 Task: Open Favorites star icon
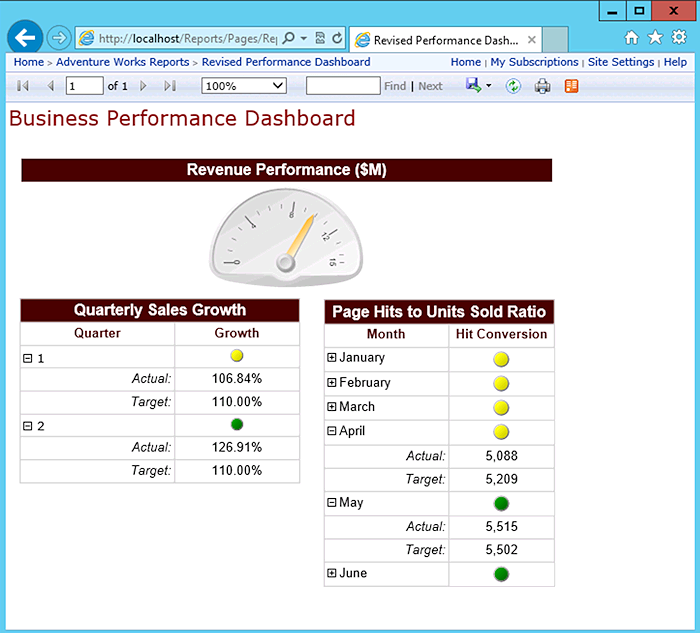coord(655,37)
